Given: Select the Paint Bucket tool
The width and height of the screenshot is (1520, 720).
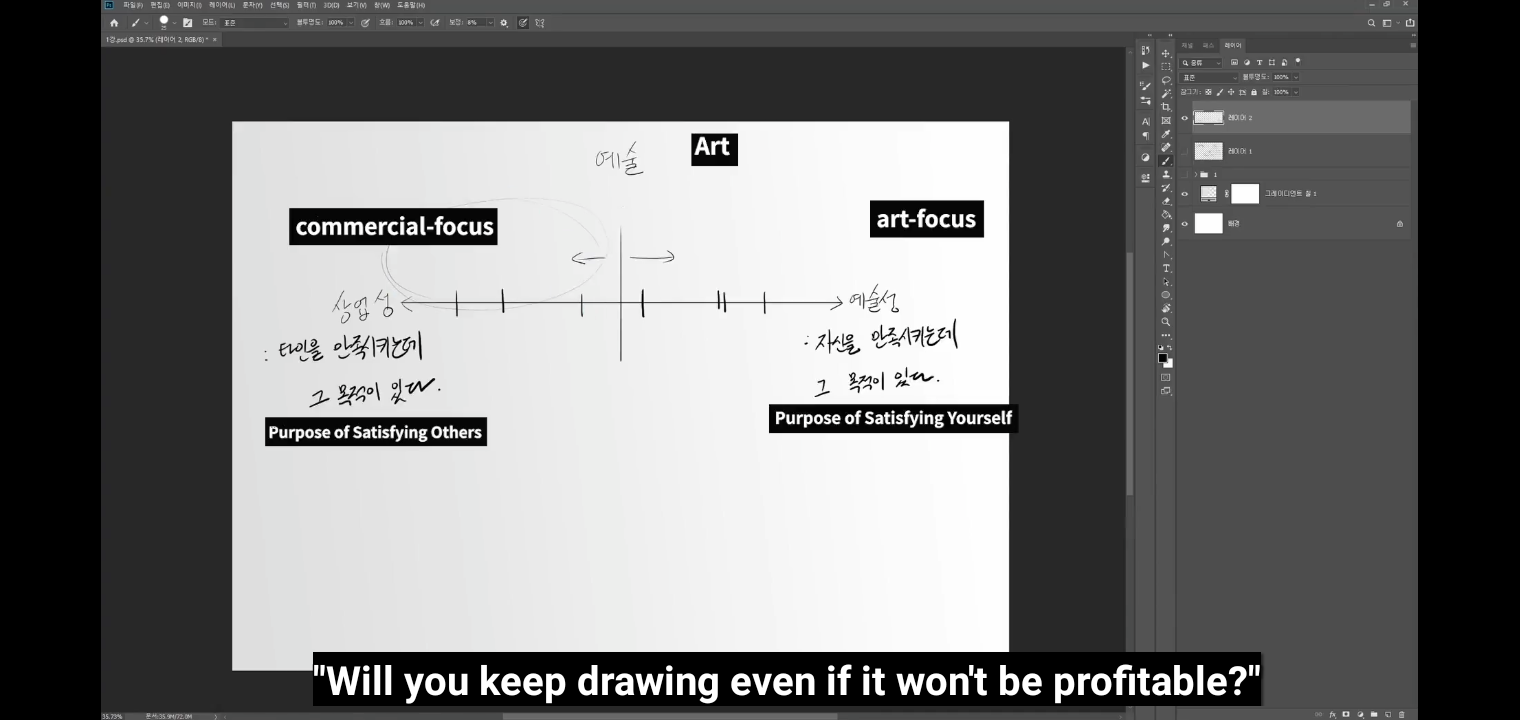Looking at the screenshot, I should 1166,214.
